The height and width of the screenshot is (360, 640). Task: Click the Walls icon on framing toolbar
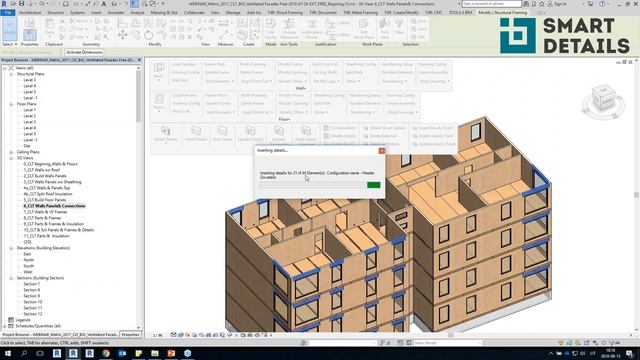158,70
